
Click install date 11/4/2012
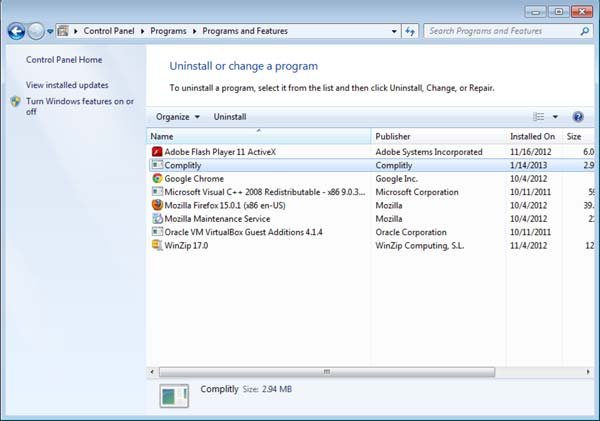coord(528,246)
